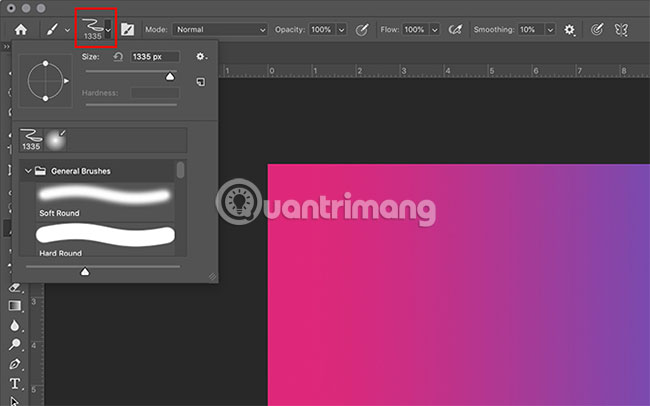The image size is (650, 406).
Task: Expand the toolbar double-arrow
Action: (6, 46)
